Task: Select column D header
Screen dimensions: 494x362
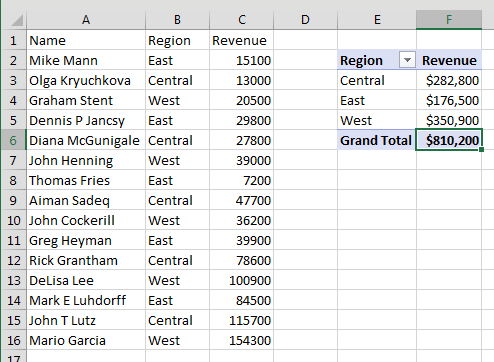Action: (x=305, y=20)
